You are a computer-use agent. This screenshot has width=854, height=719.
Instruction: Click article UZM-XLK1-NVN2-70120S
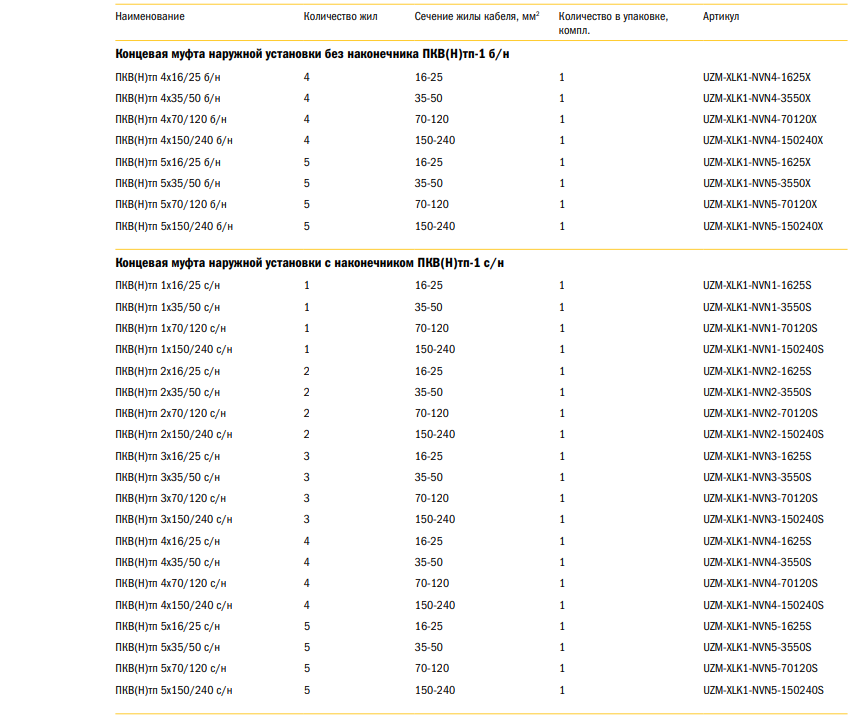(760, 413)
